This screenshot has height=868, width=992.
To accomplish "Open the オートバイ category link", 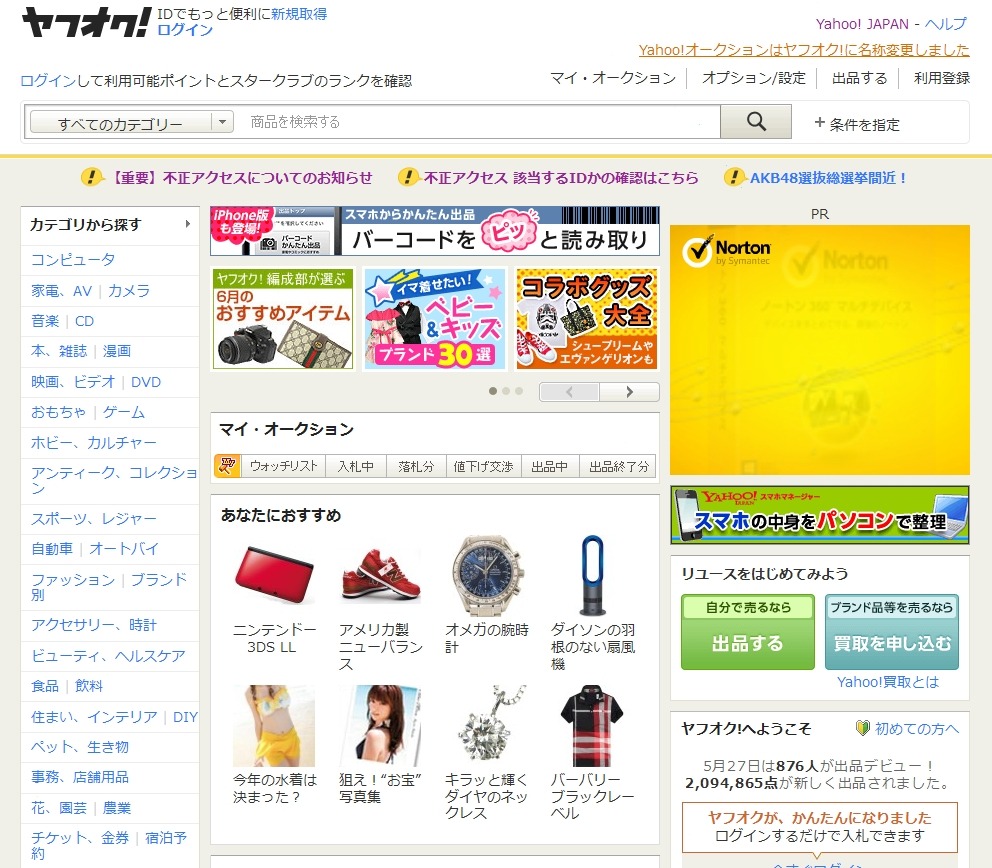I will tap(124, 549).
